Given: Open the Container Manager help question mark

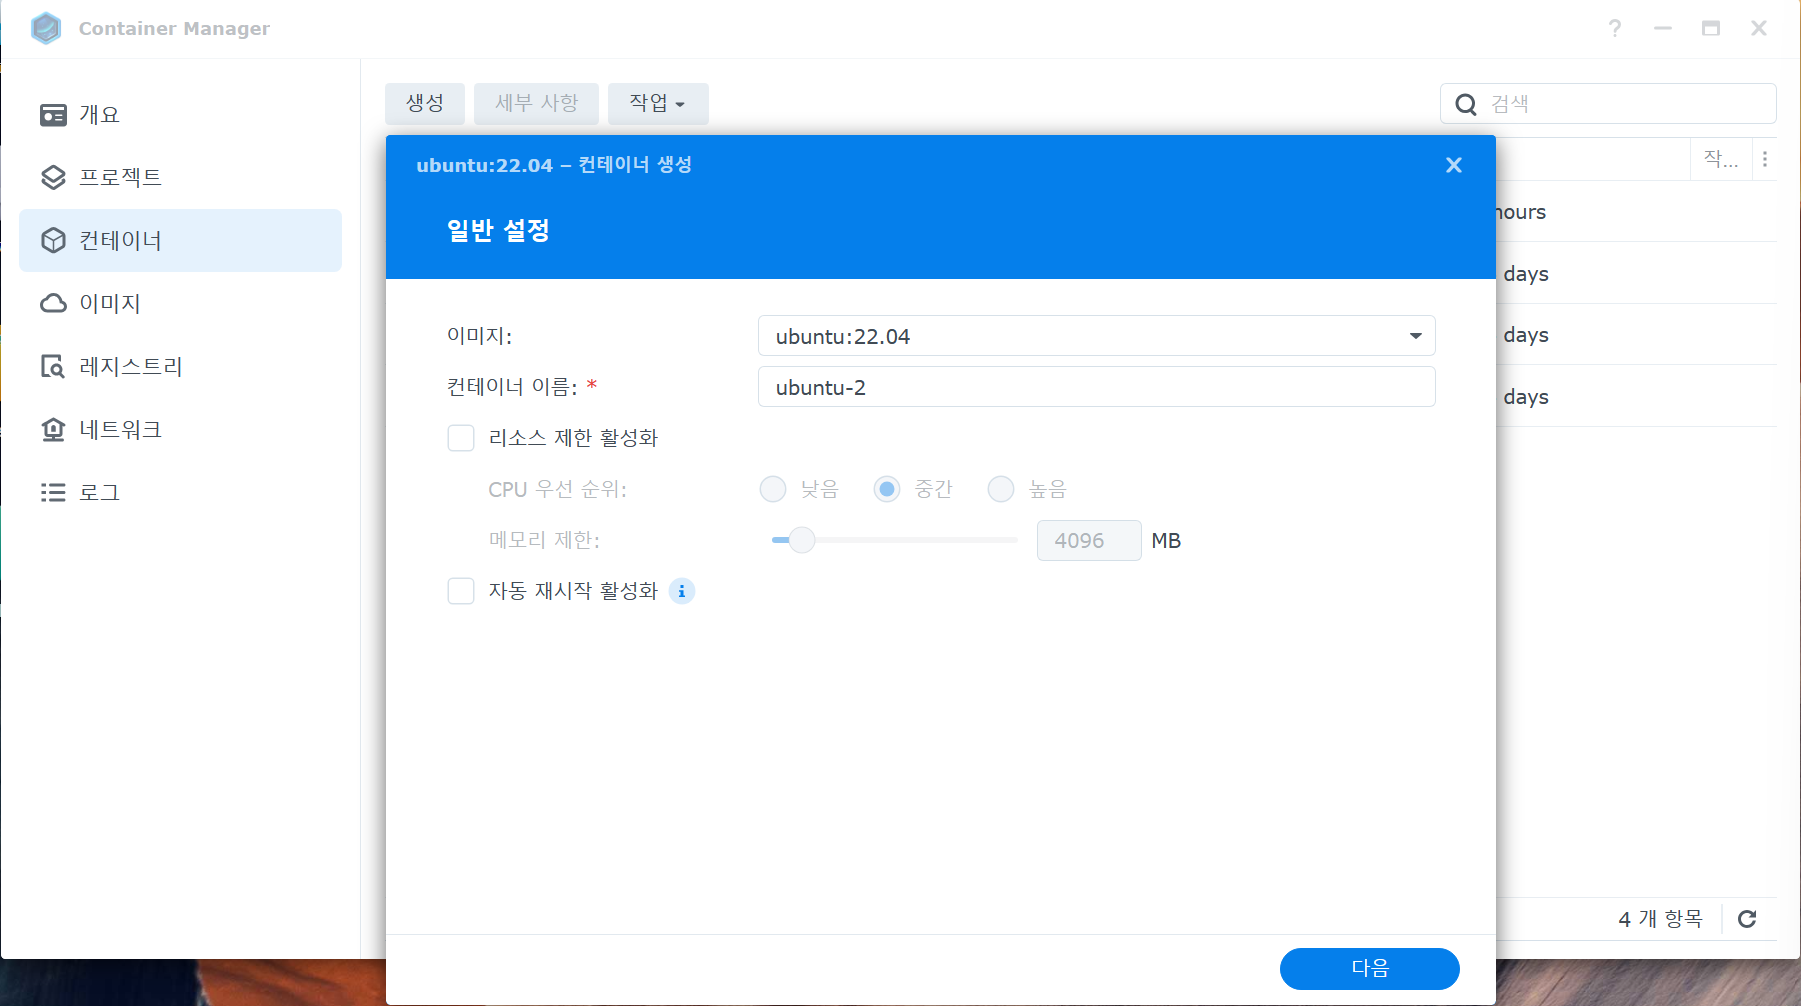Looking at the screenshot, I should point(1615,29).
